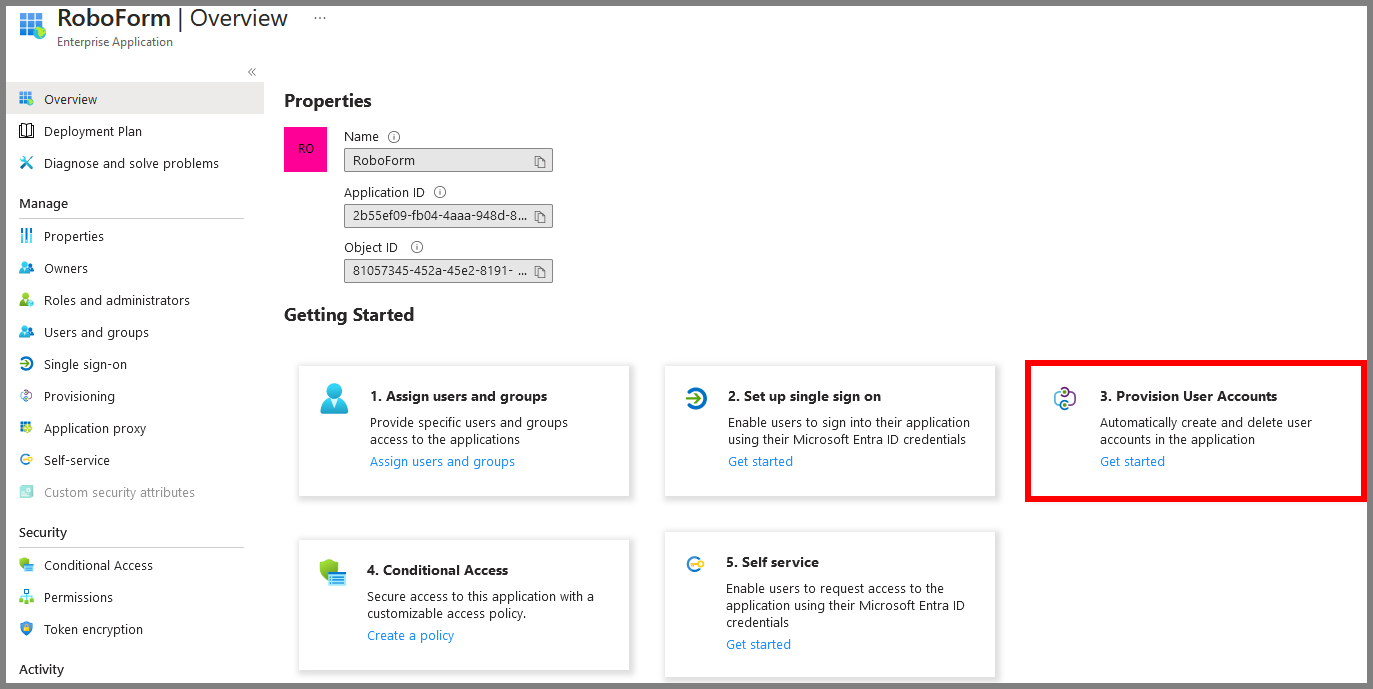This screenshot has width=1373, height=689.
Task: Click the Getting Started section heading
Action: click(x=349, y=315)
